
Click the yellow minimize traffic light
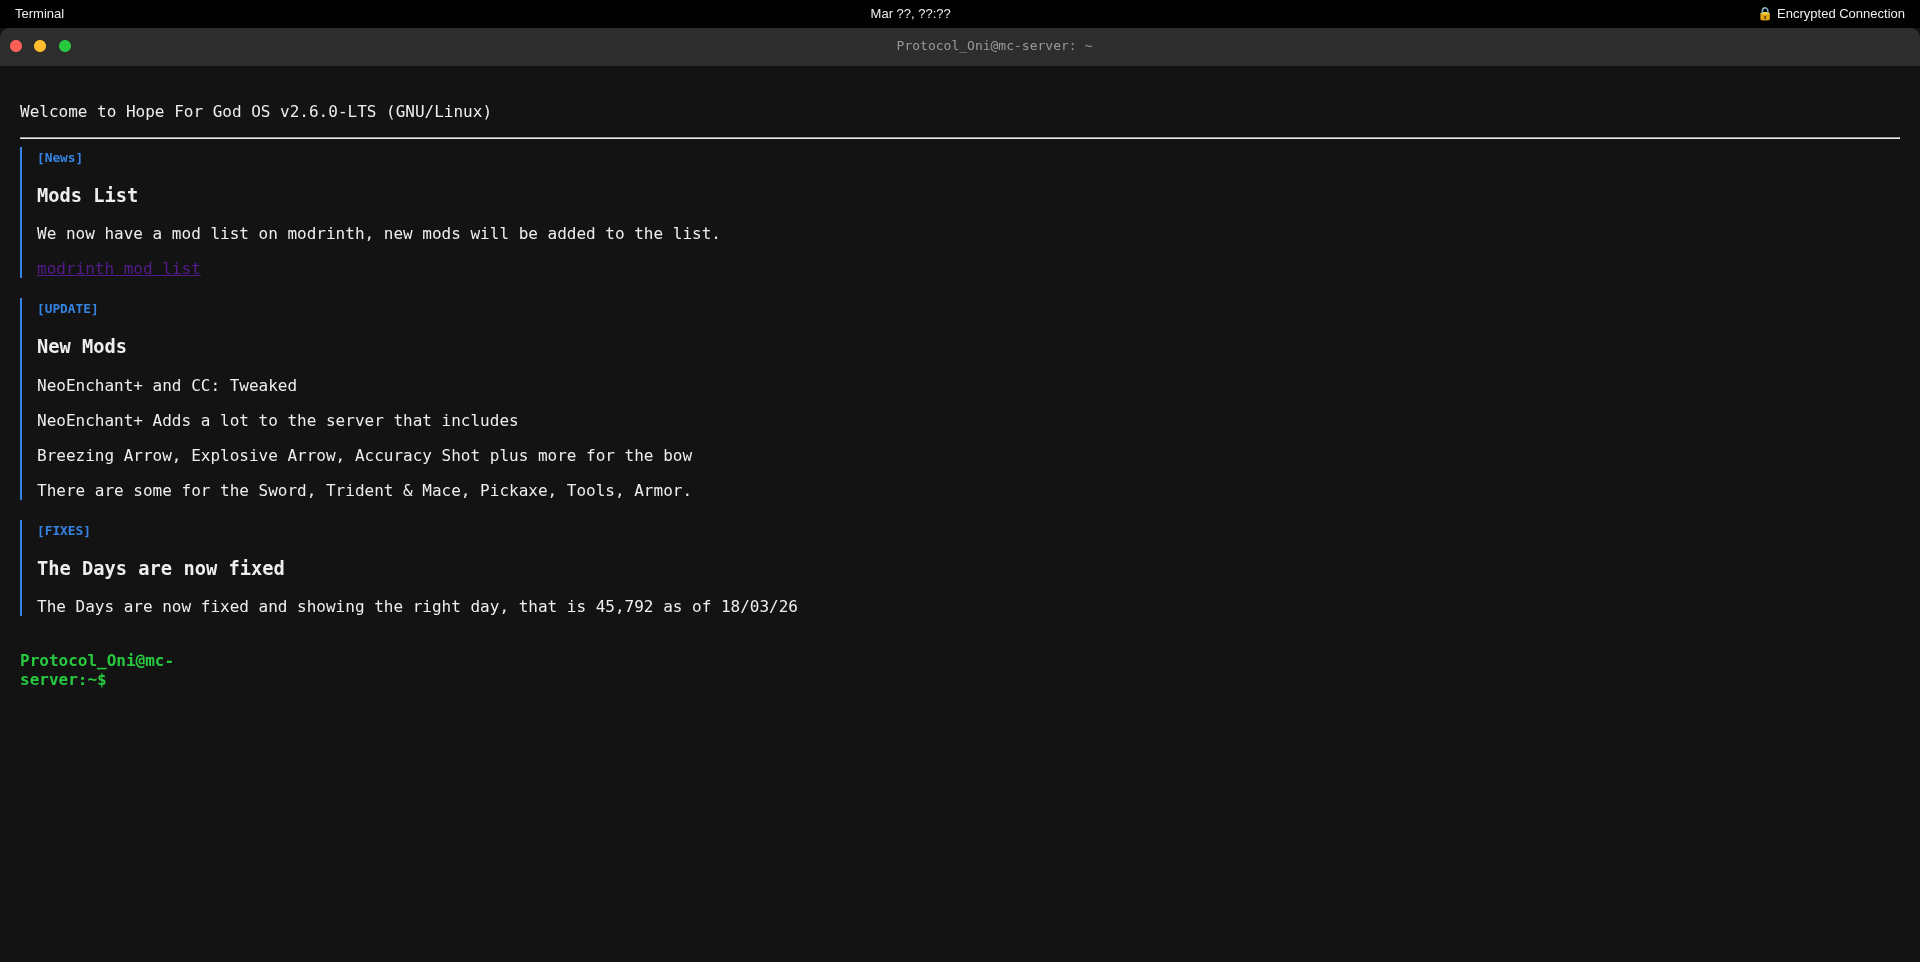(x=40, y=46)
